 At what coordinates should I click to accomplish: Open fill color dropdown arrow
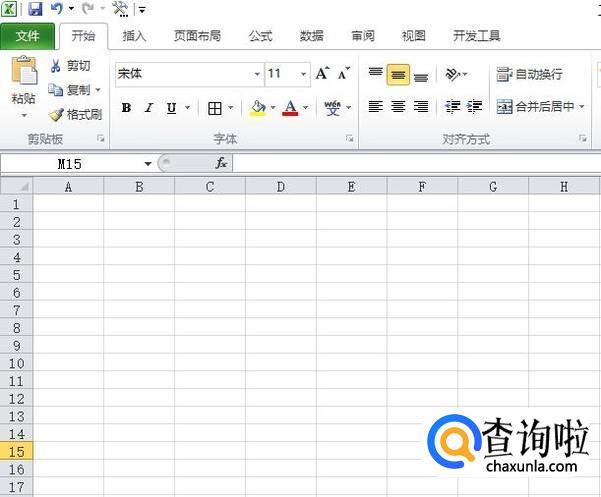[x=273, y=108]
